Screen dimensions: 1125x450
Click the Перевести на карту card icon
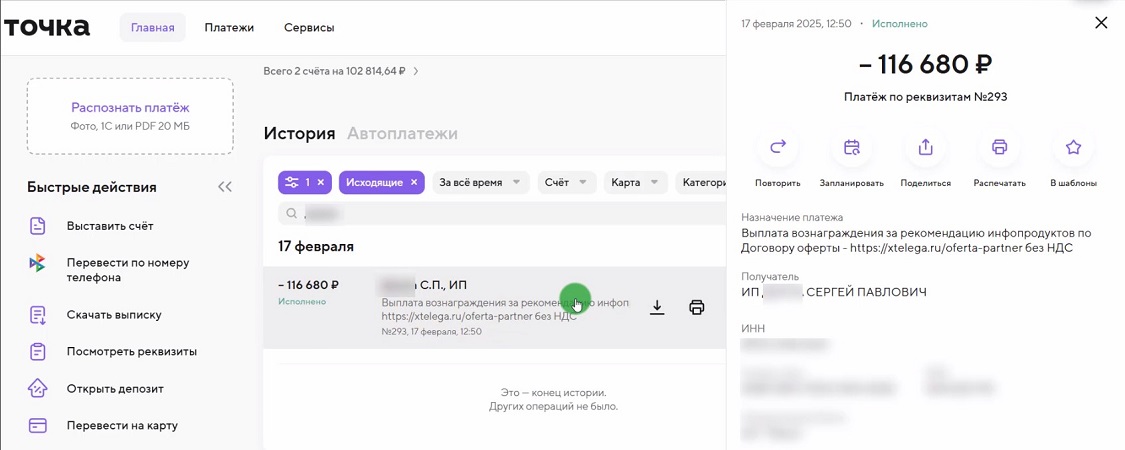tap(37, 426)
